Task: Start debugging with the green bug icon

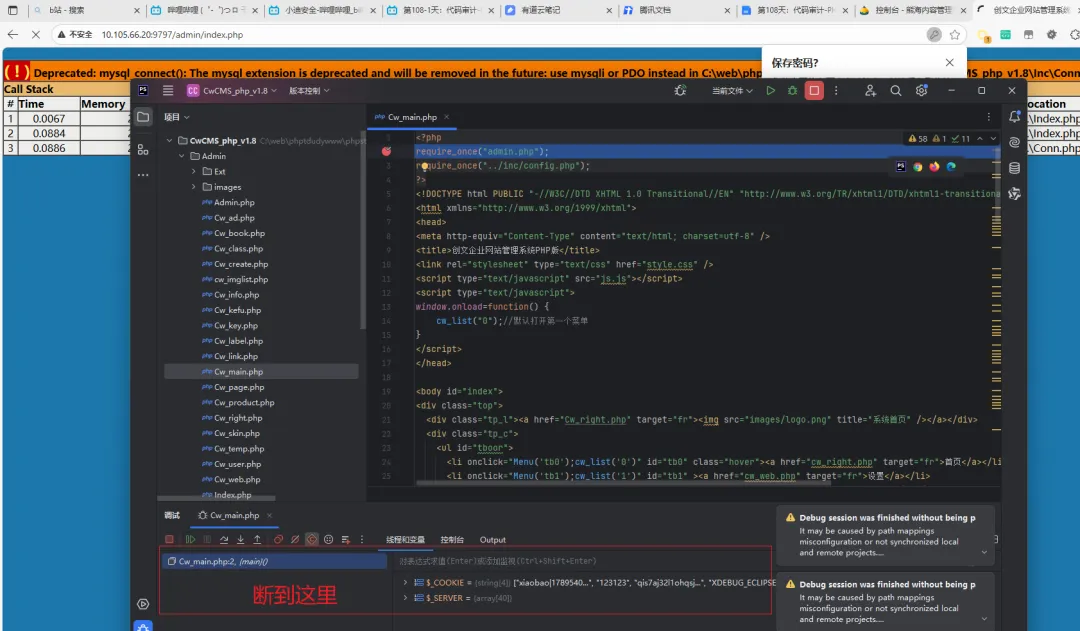Action: [x=792, y=90]
